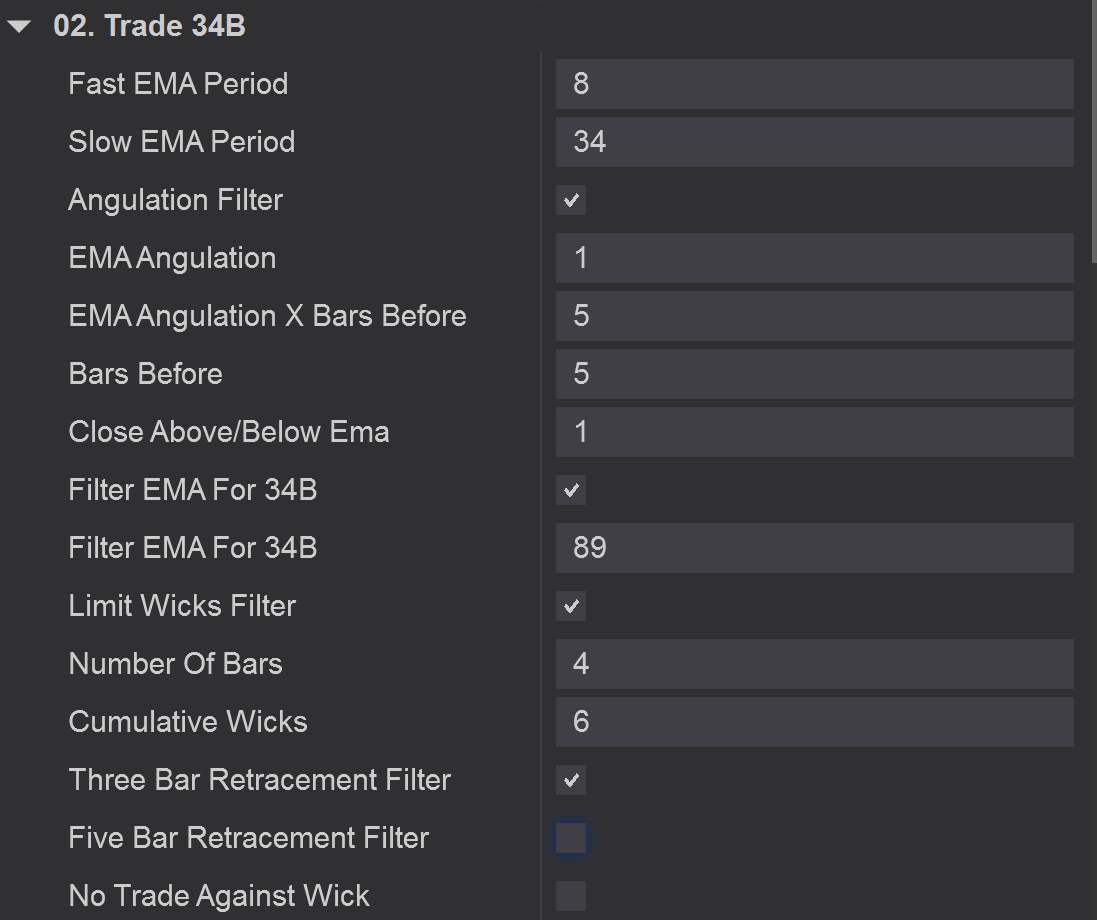Screen dimensions: 1097x920
Task: Click the Angulation Filter label text
Action: pyautogui.click(x=175, y=200)
